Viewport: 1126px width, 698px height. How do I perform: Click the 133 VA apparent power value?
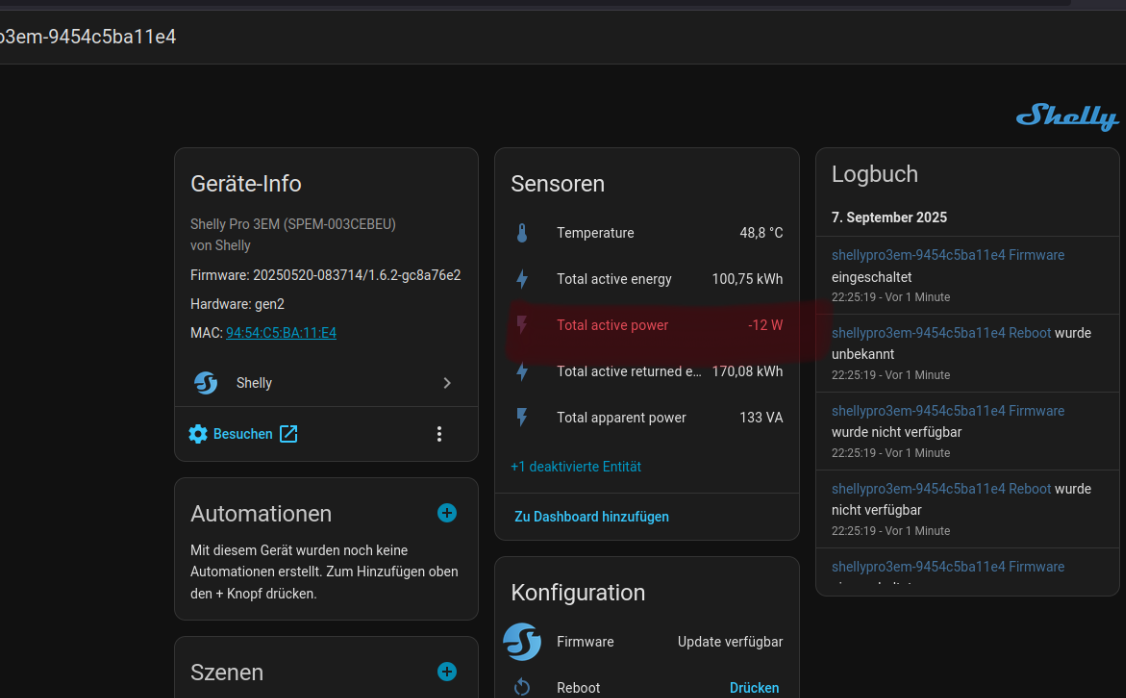[x=761, y=417]
